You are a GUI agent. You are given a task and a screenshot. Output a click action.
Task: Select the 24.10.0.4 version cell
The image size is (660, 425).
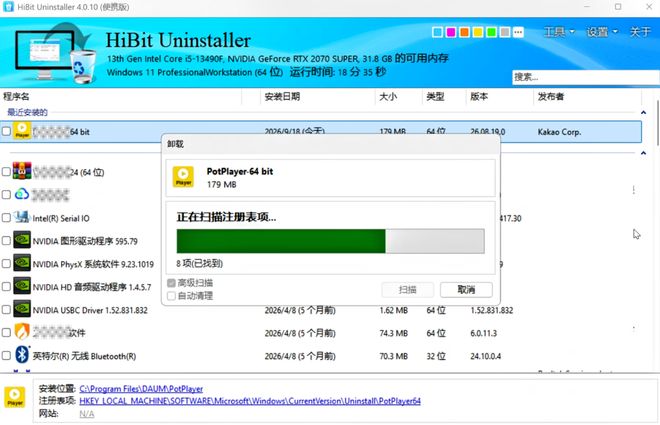tap(486, 356)
